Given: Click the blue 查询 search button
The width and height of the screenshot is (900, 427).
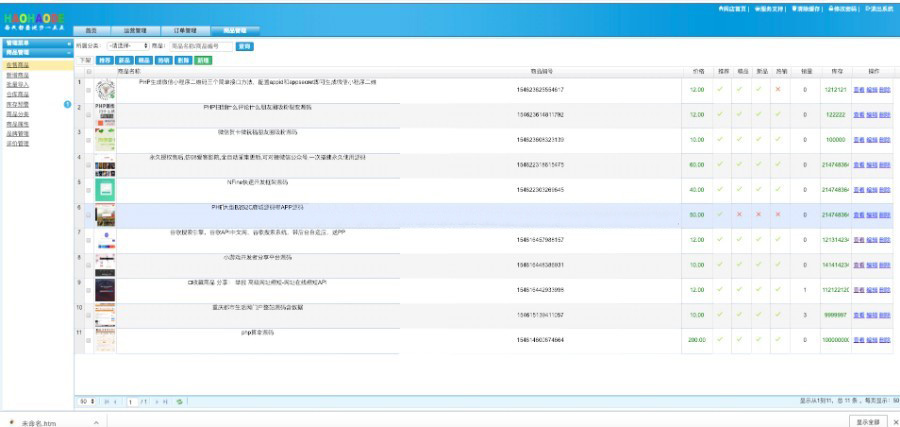Looking at the screenshot, I should click(x=245, y=46).
